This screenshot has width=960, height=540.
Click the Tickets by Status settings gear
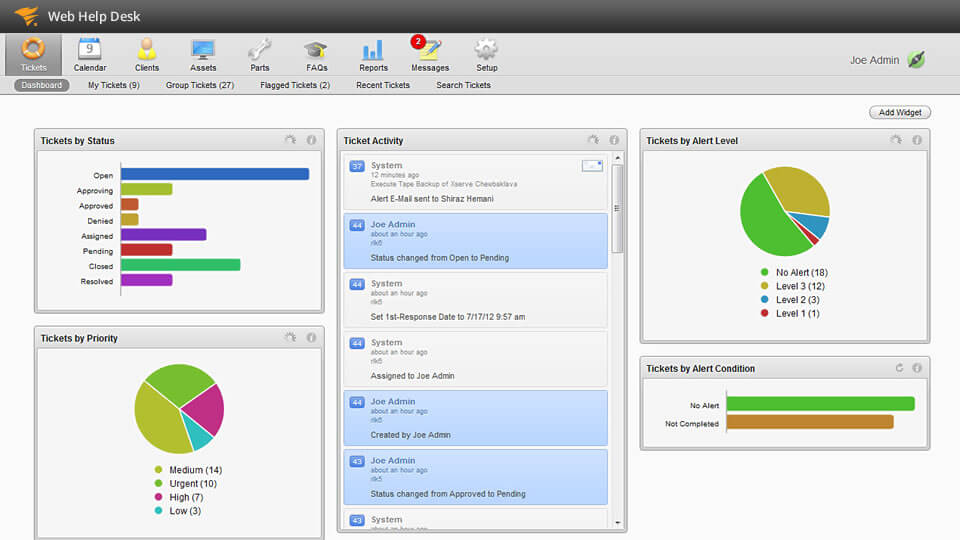[290, 140]
